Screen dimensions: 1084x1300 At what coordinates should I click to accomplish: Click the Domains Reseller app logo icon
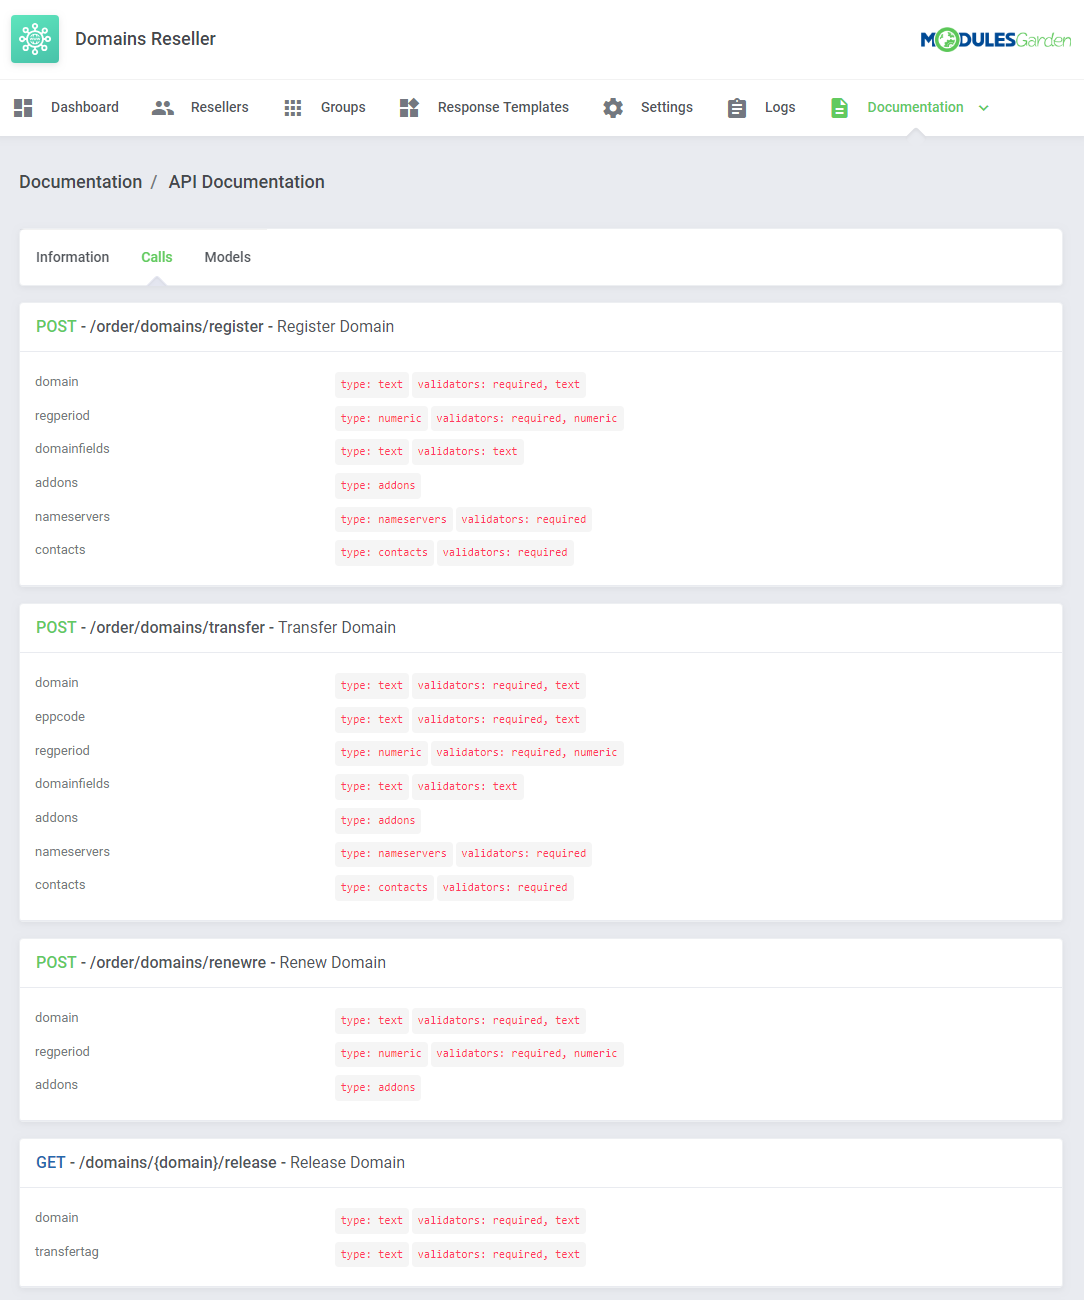[35, 39]
